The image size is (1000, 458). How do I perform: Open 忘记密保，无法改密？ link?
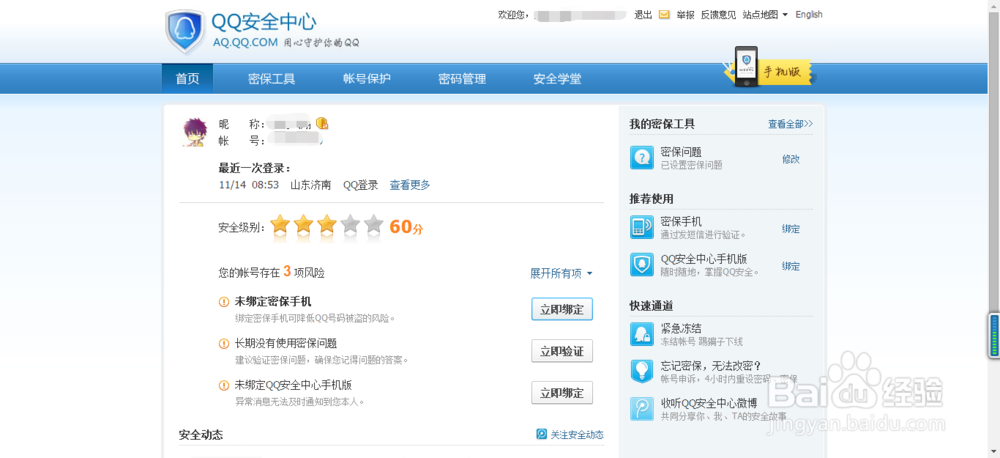coord(711,366)
